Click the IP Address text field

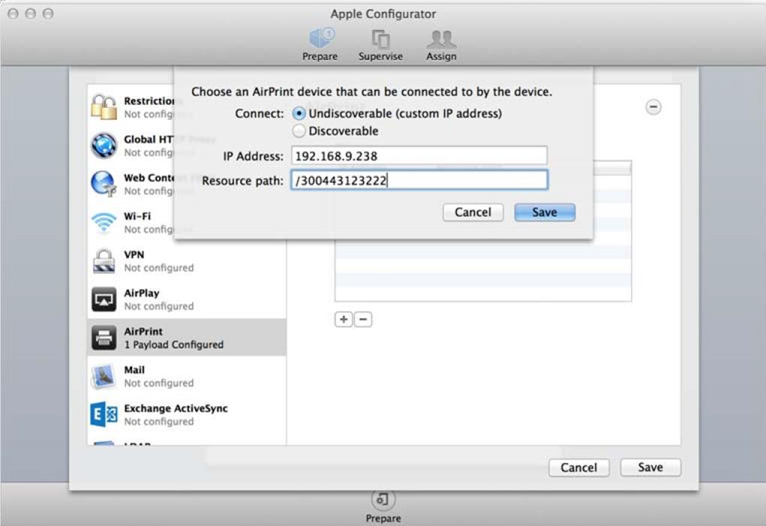[418, 156]
